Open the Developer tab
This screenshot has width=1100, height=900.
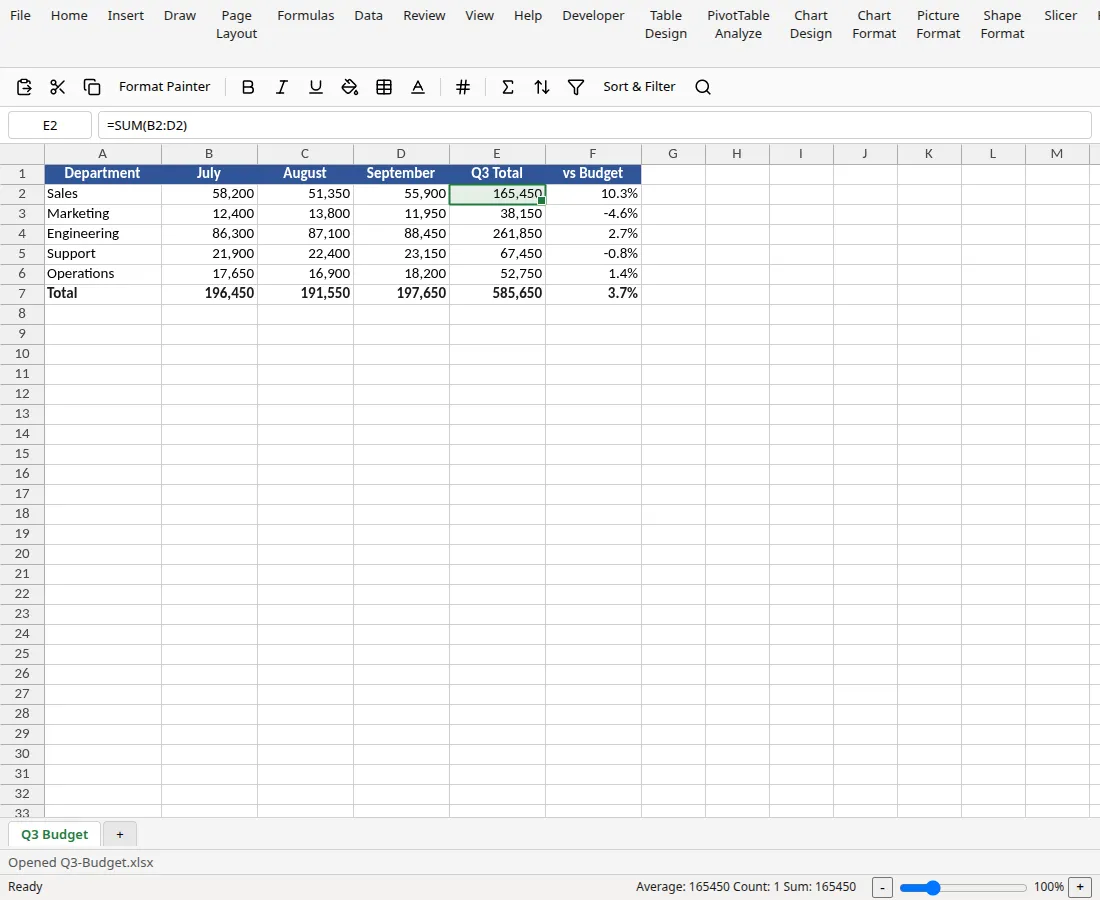593,15
